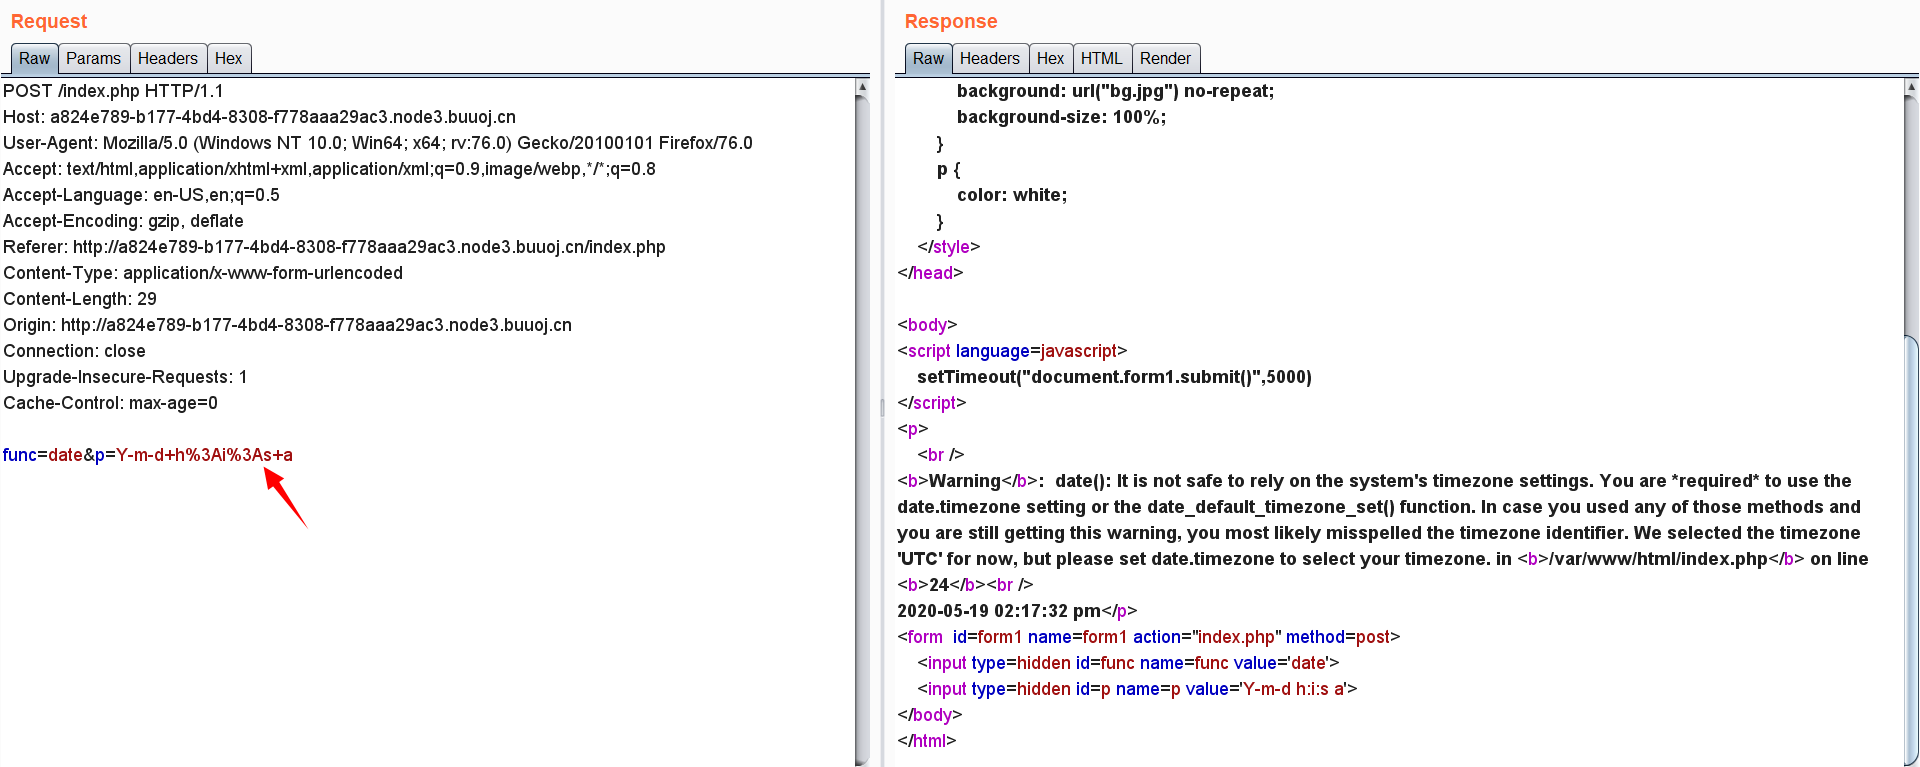Screen dimensions: 1920x767
Task: Click the POST /index.php HTTP/1.1 line
Action: click(x=113, y=91)
